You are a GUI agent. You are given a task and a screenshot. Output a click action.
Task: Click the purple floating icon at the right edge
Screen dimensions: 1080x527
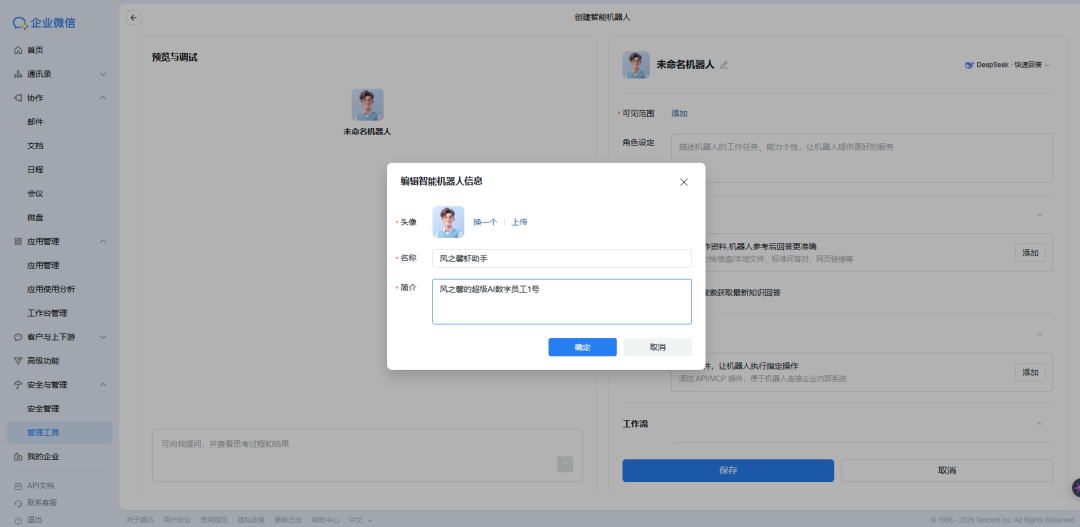[x=1076, y=488]
